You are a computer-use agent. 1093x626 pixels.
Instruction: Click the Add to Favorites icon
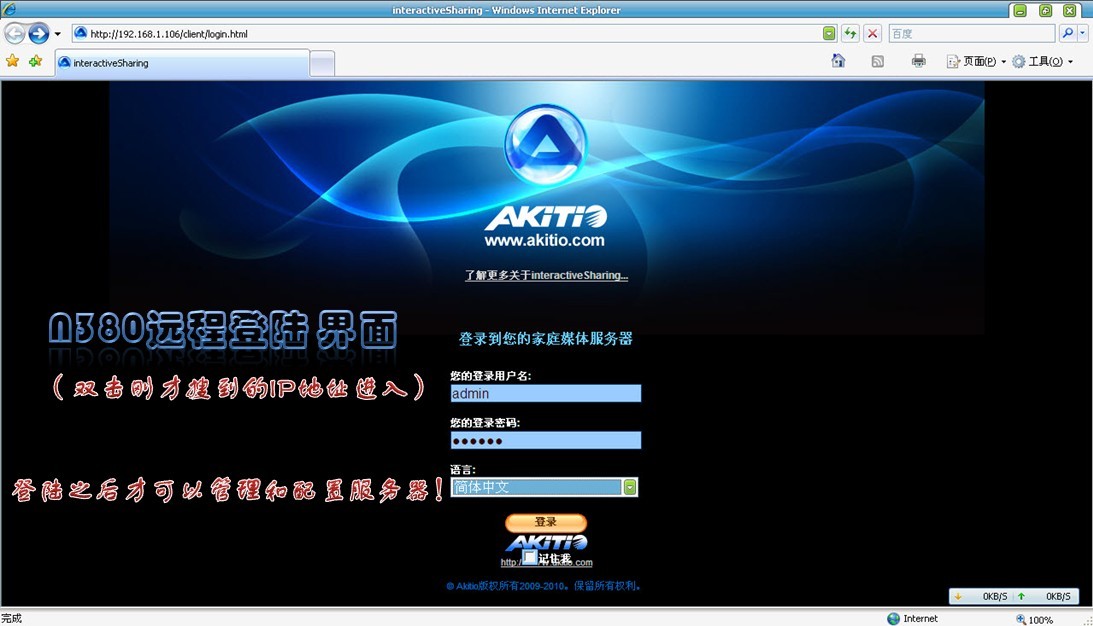coord(36,61)
